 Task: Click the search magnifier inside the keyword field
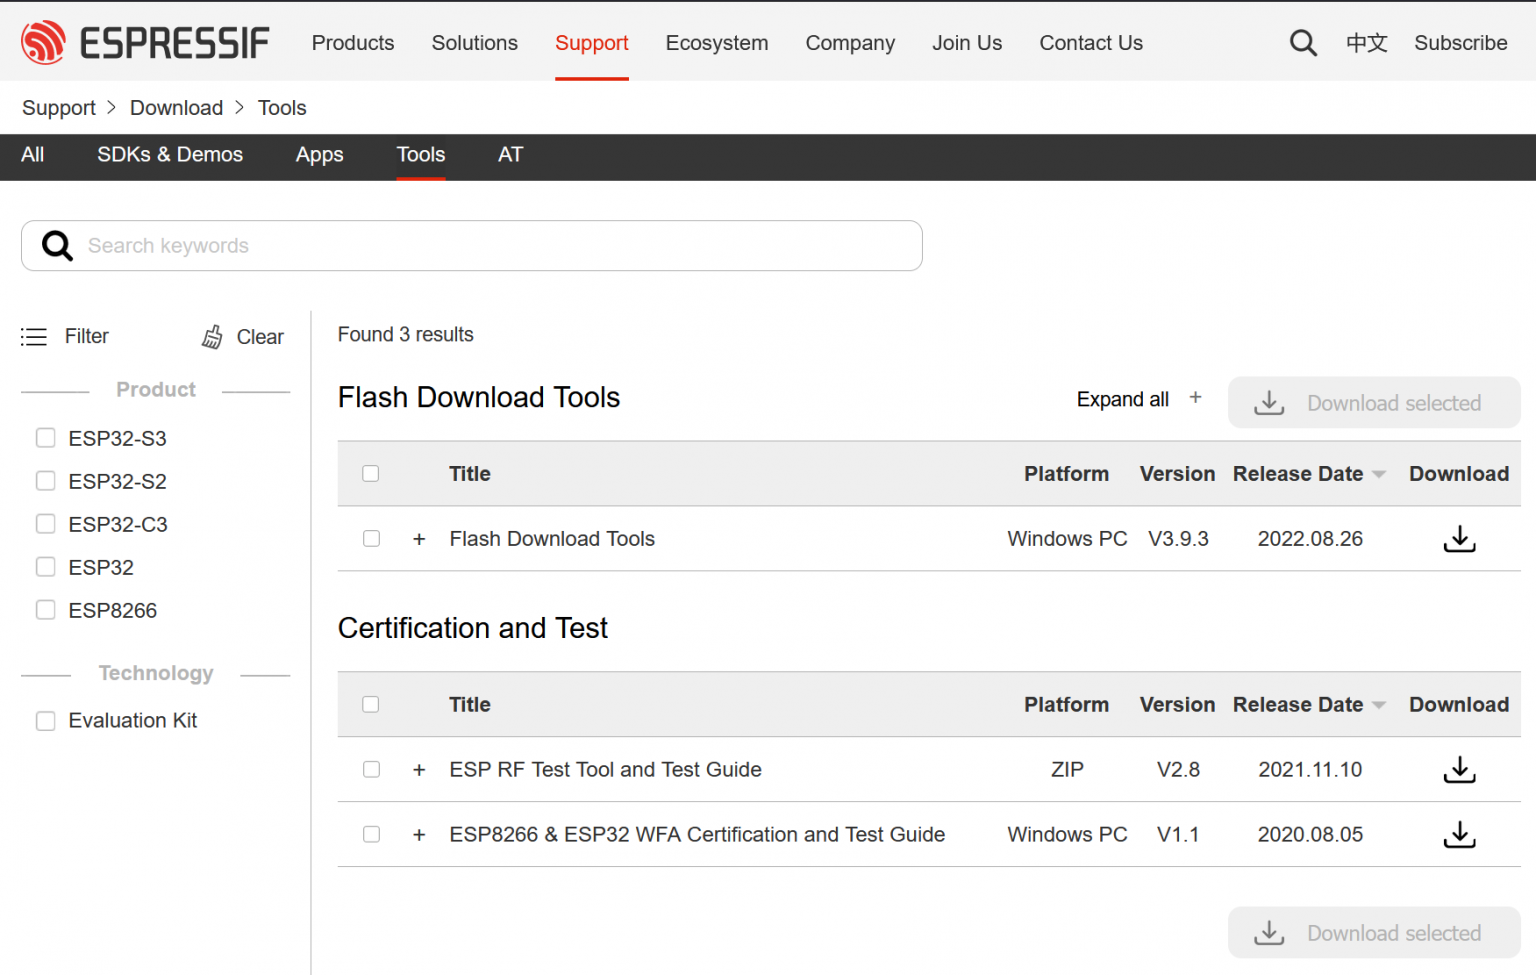point(57,245)
